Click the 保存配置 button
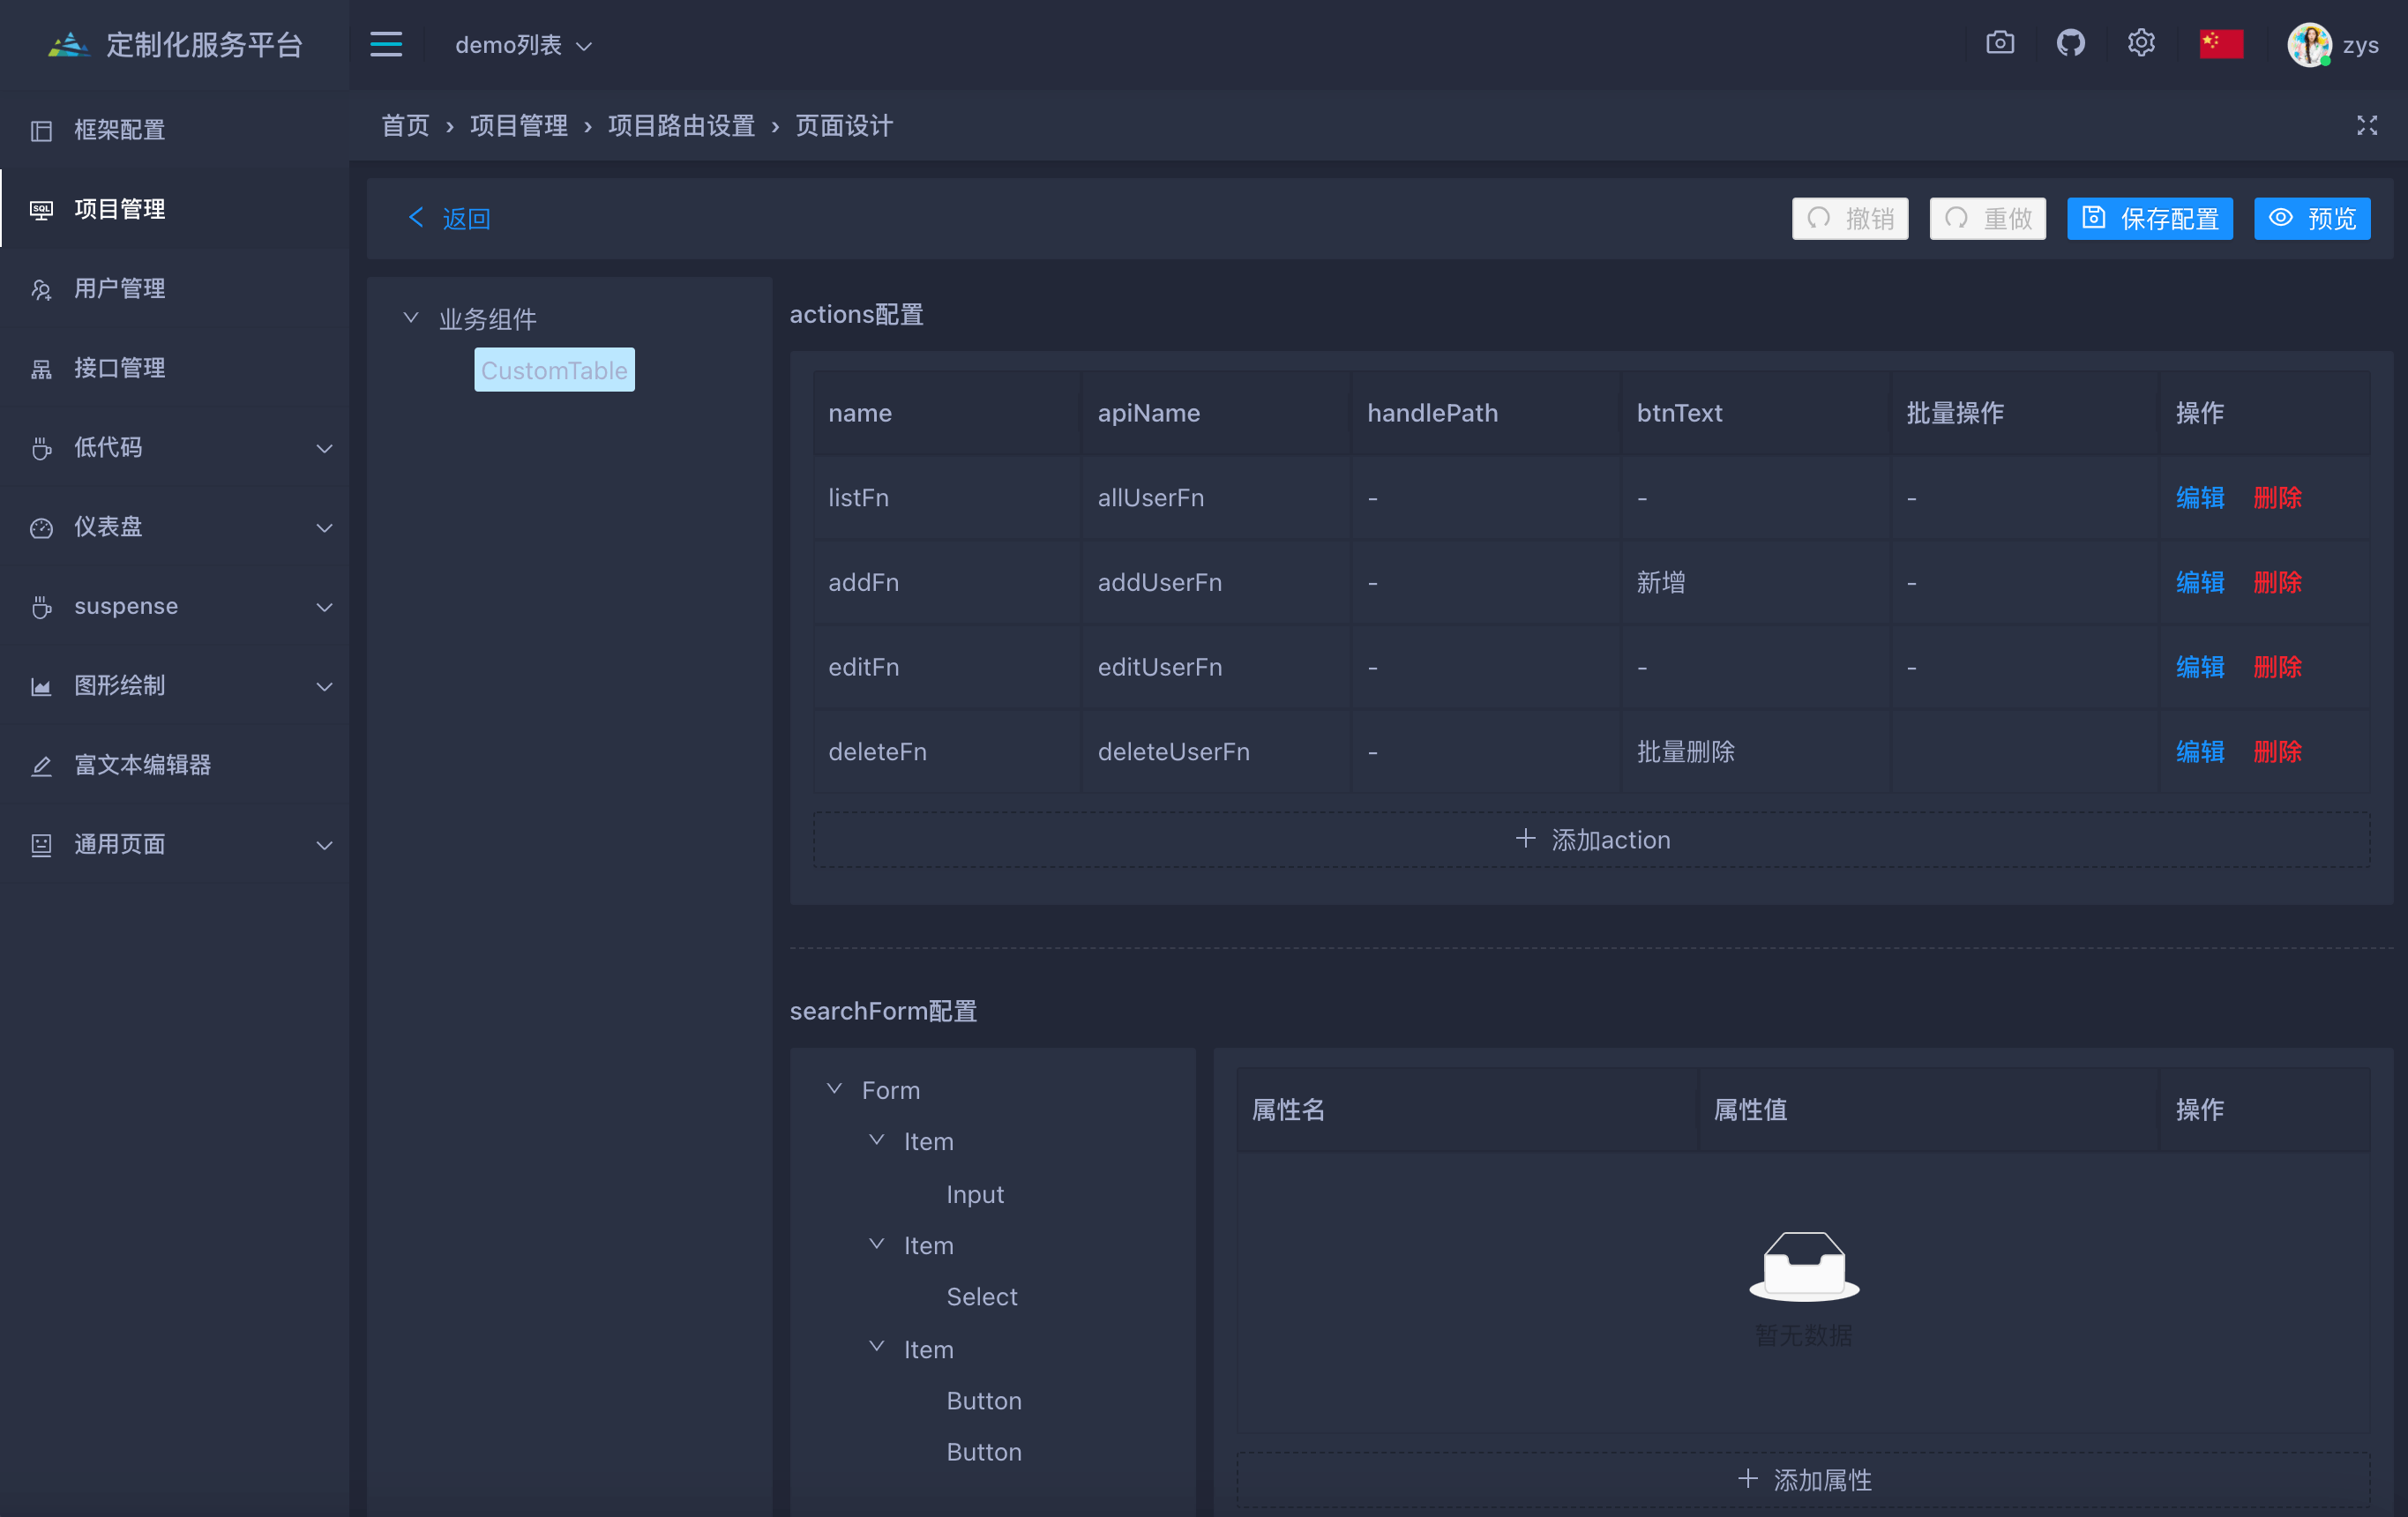The image size is (2408, 1517). point(2149,219)
